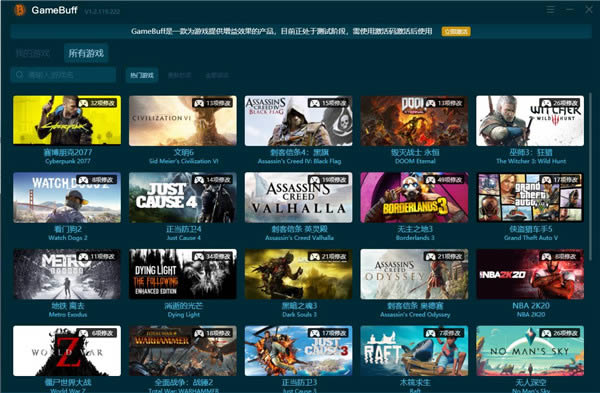Image resolution: width=600 pixels, height=393 pixels.
Task: Switch to the dimmed tab left of 所有游戏
Action: pos(33,53)
